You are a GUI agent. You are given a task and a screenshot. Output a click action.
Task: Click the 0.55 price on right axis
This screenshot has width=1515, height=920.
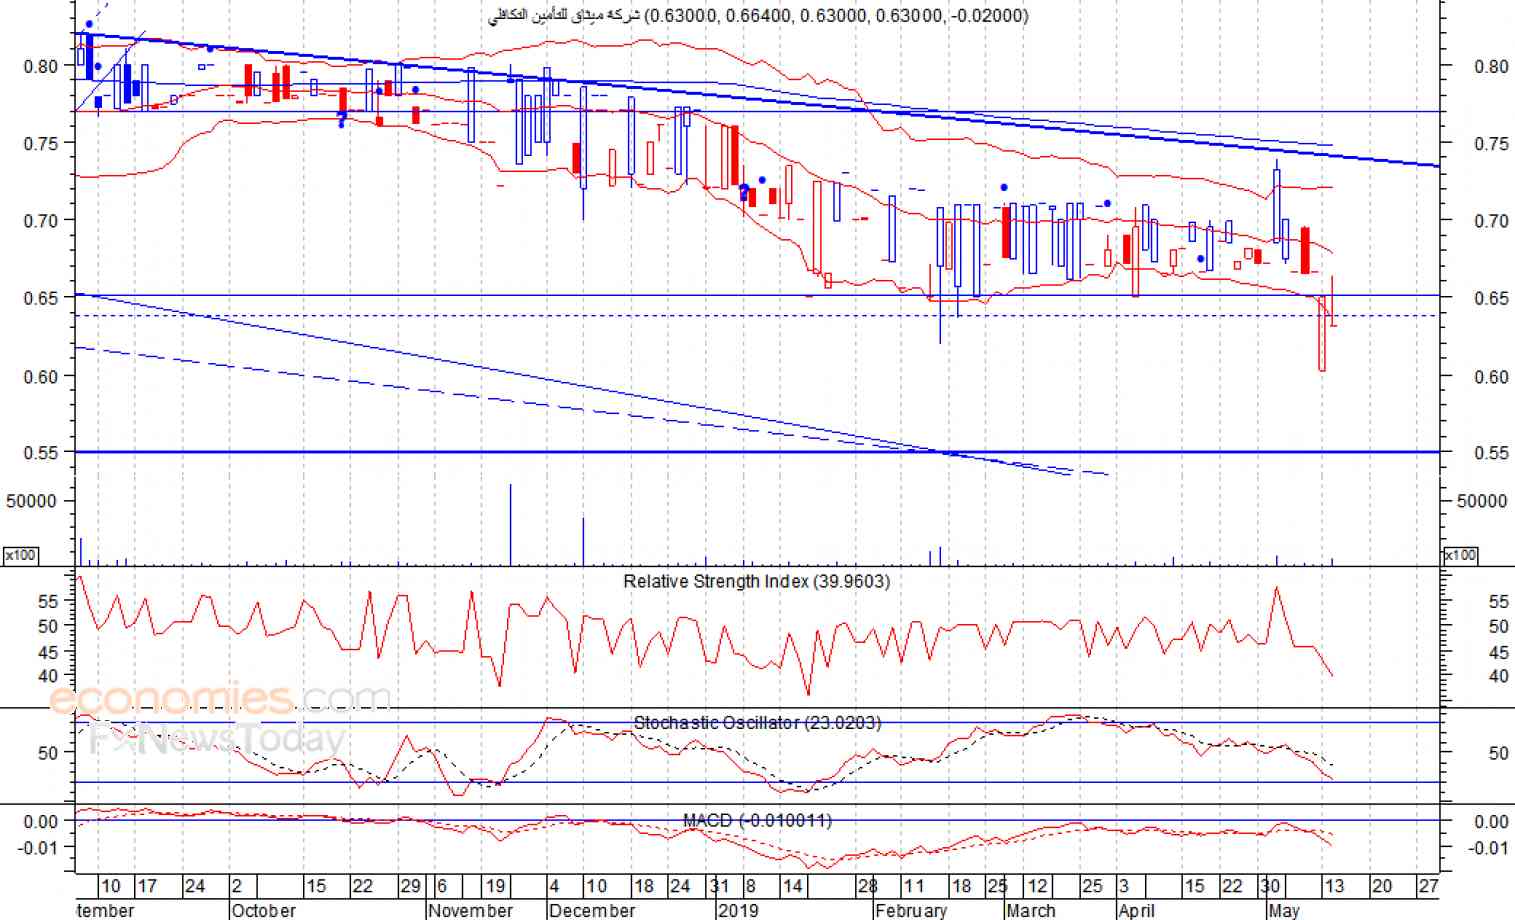click(1491, 453)
